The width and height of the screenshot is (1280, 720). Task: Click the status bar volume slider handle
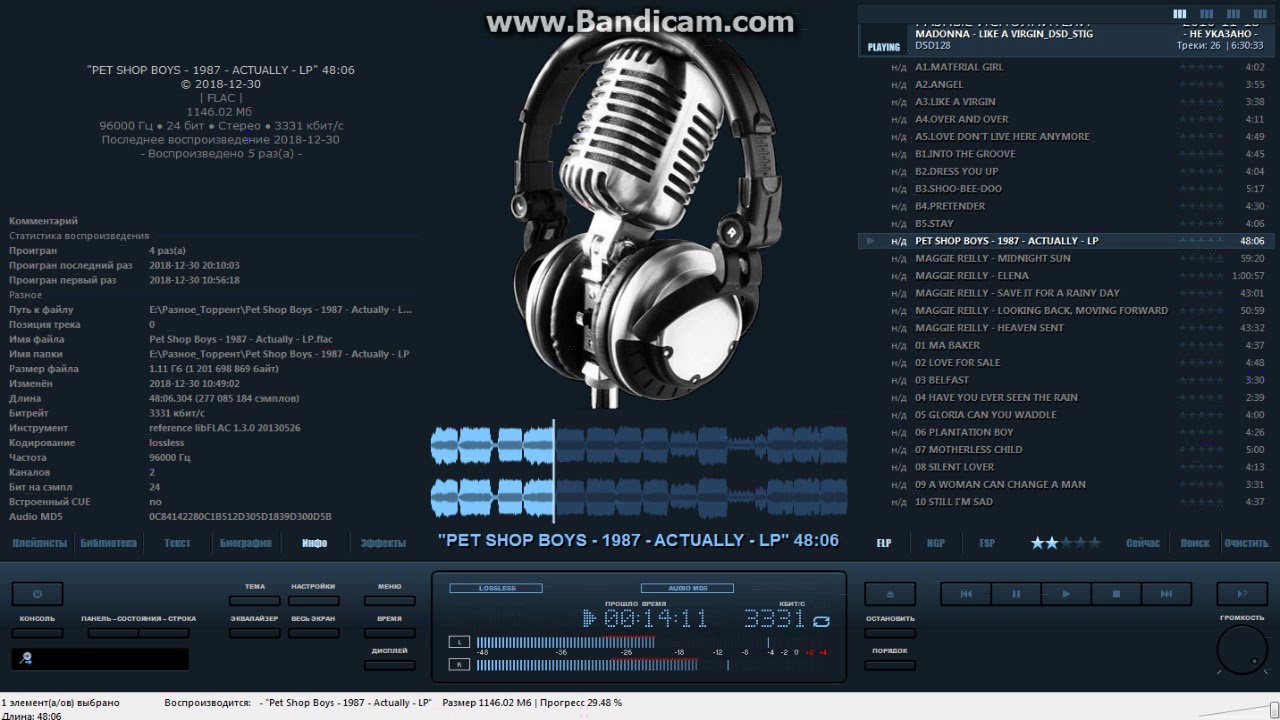pos(1273,709)
